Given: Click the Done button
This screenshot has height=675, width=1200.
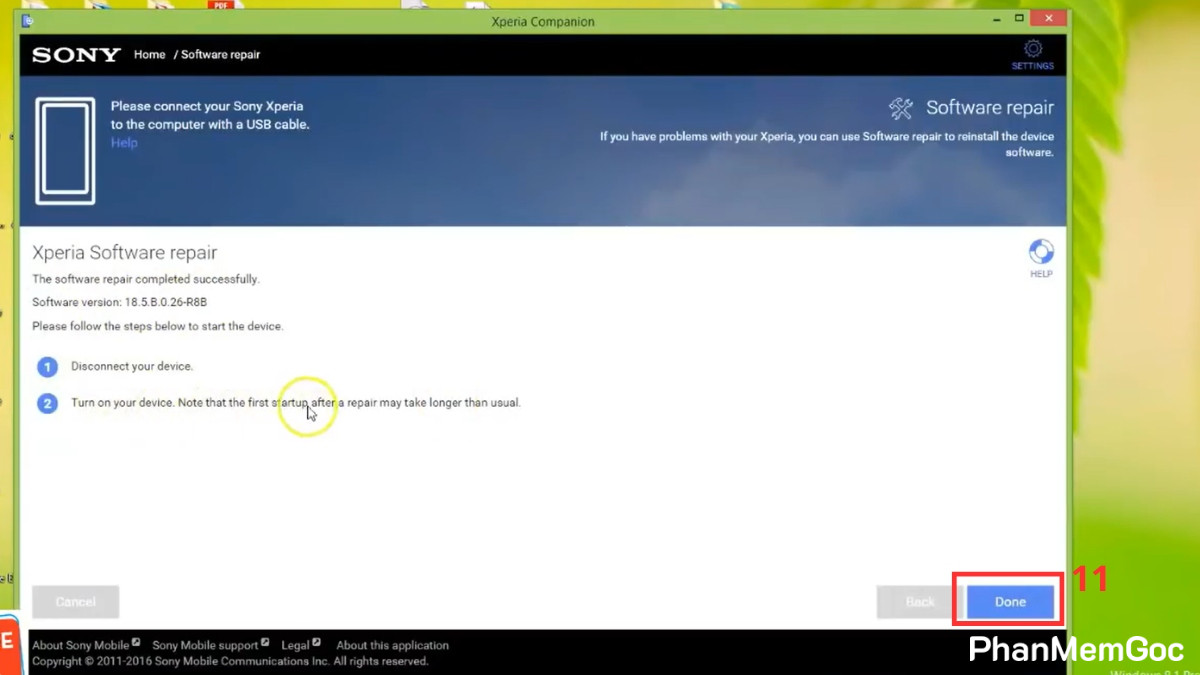Looking at the screenshot, I should point(1010,602).
